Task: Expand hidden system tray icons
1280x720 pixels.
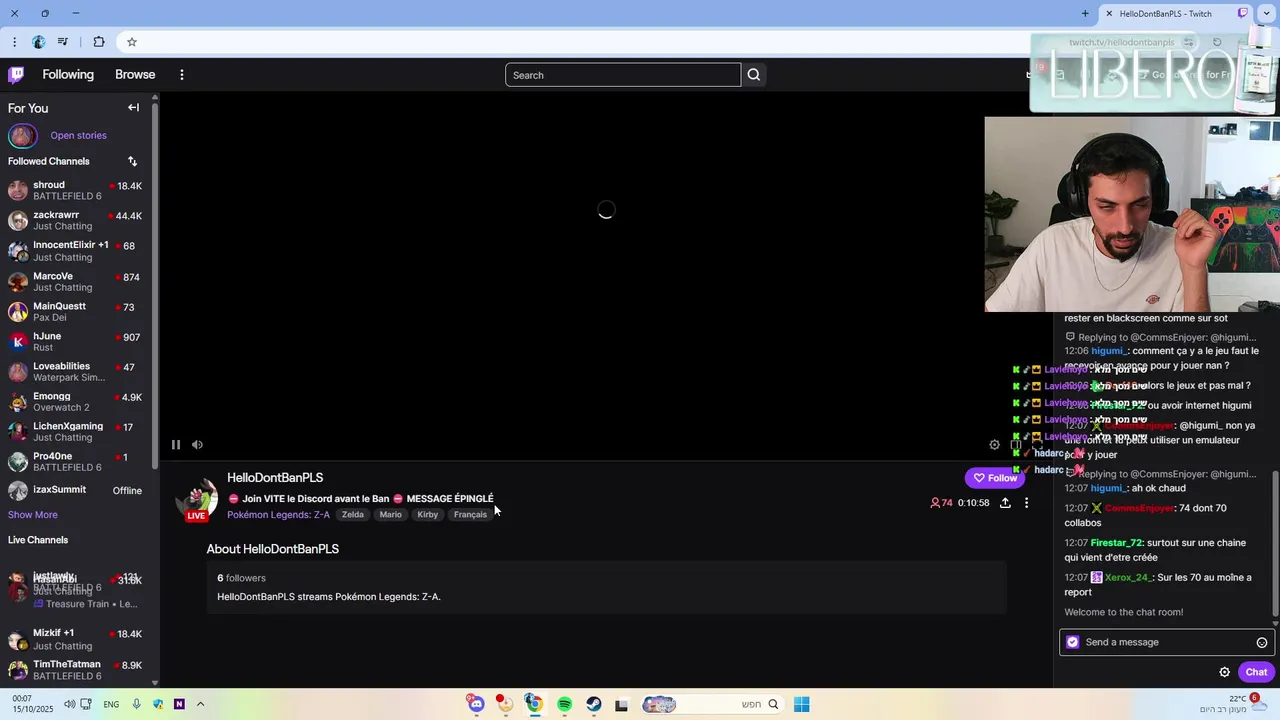Action: coord(200,705)
